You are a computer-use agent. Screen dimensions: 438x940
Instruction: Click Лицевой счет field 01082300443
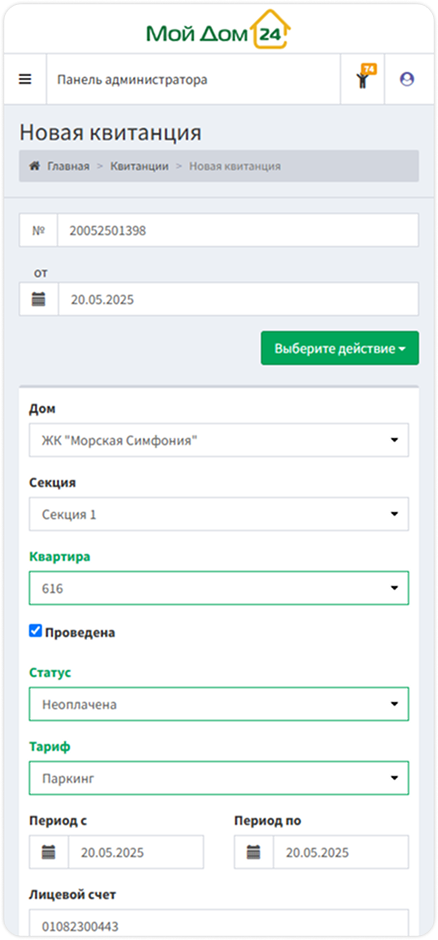[x=219, y=924]
